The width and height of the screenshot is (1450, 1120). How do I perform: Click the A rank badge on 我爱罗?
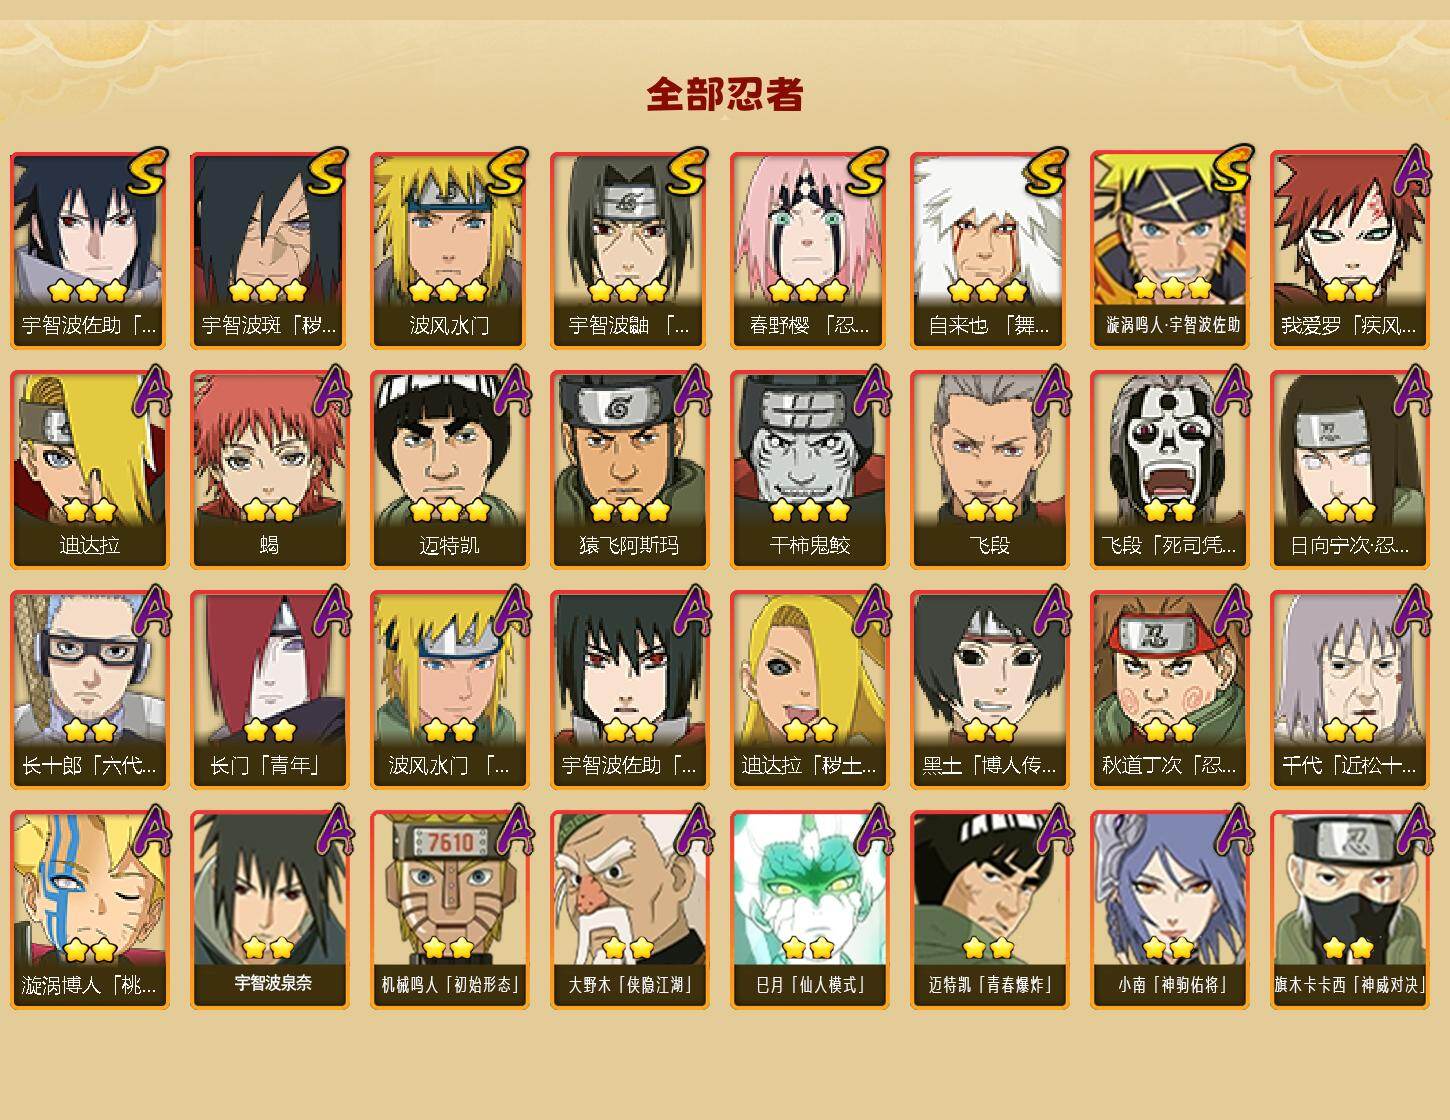[1413, 170]
